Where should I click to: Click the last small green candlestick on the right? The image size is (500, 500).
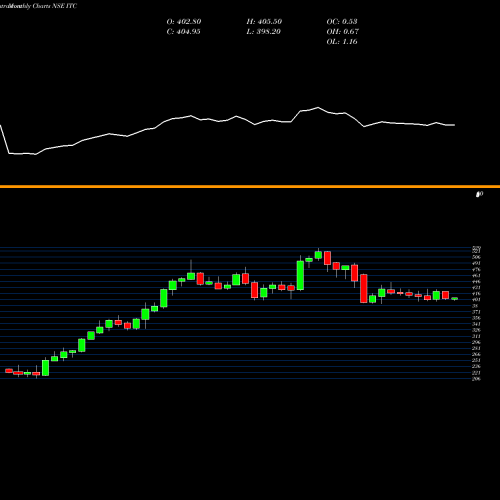pyautogui.click(x=455, y=299)
